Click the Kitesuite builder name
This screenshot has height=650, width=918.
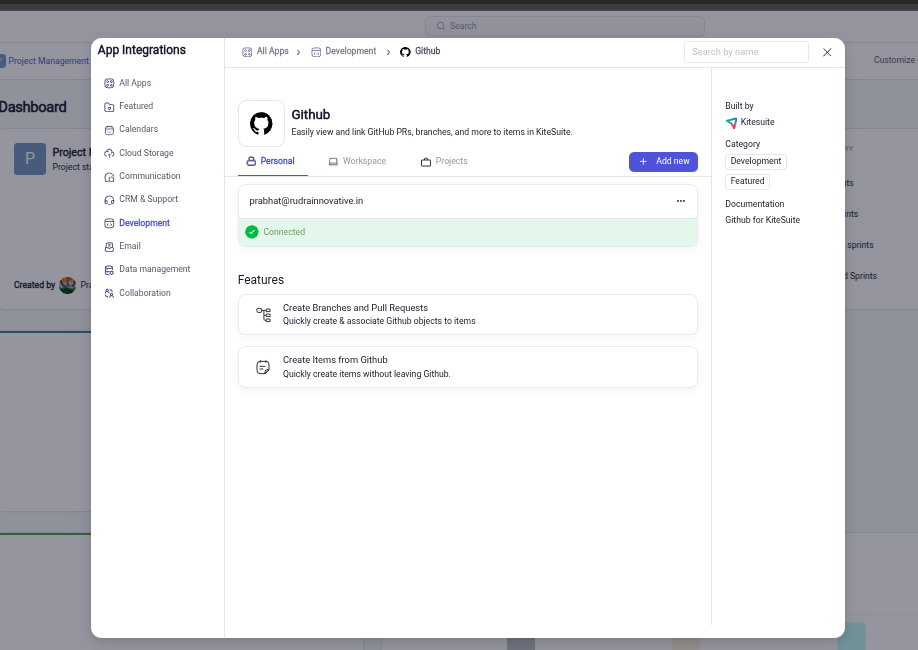757,122
